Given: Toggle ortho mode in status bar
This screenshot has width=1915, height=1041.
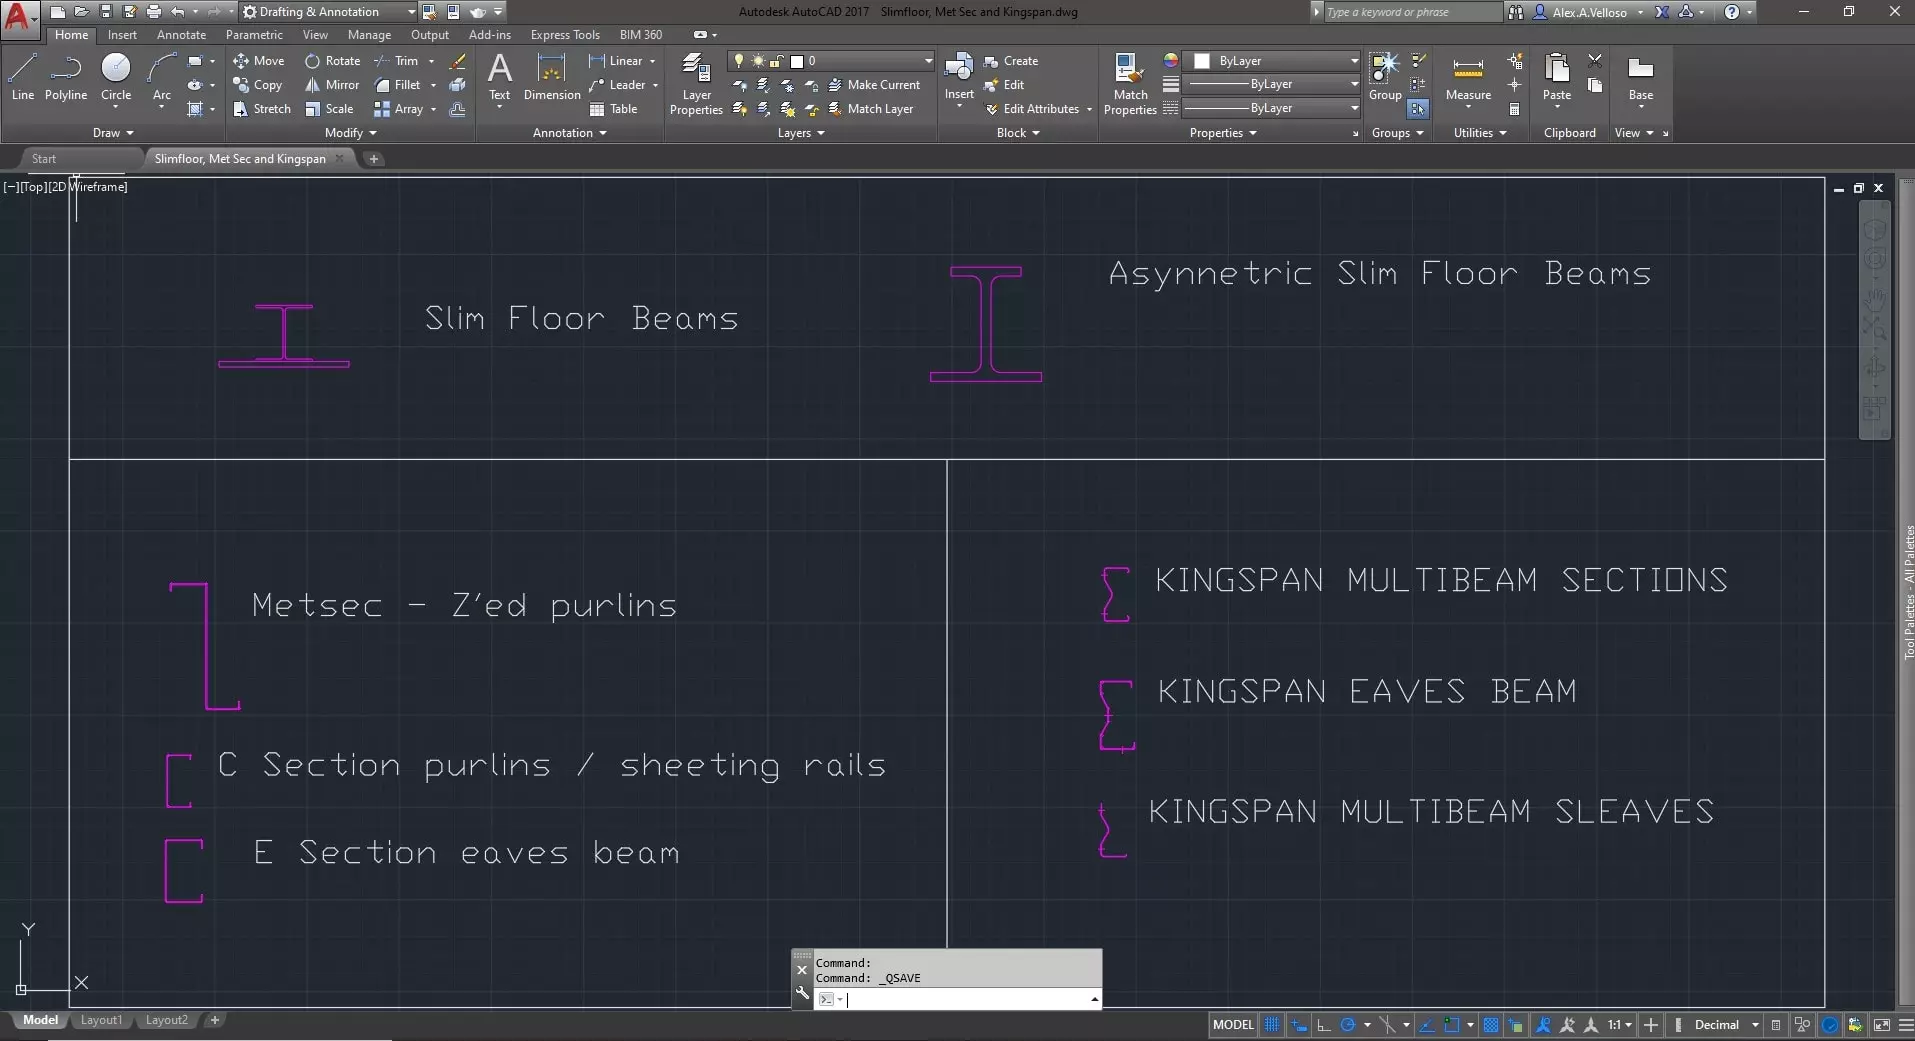Looking at the screenshot, I should pyautogui.click(x=1323, y=1025).
